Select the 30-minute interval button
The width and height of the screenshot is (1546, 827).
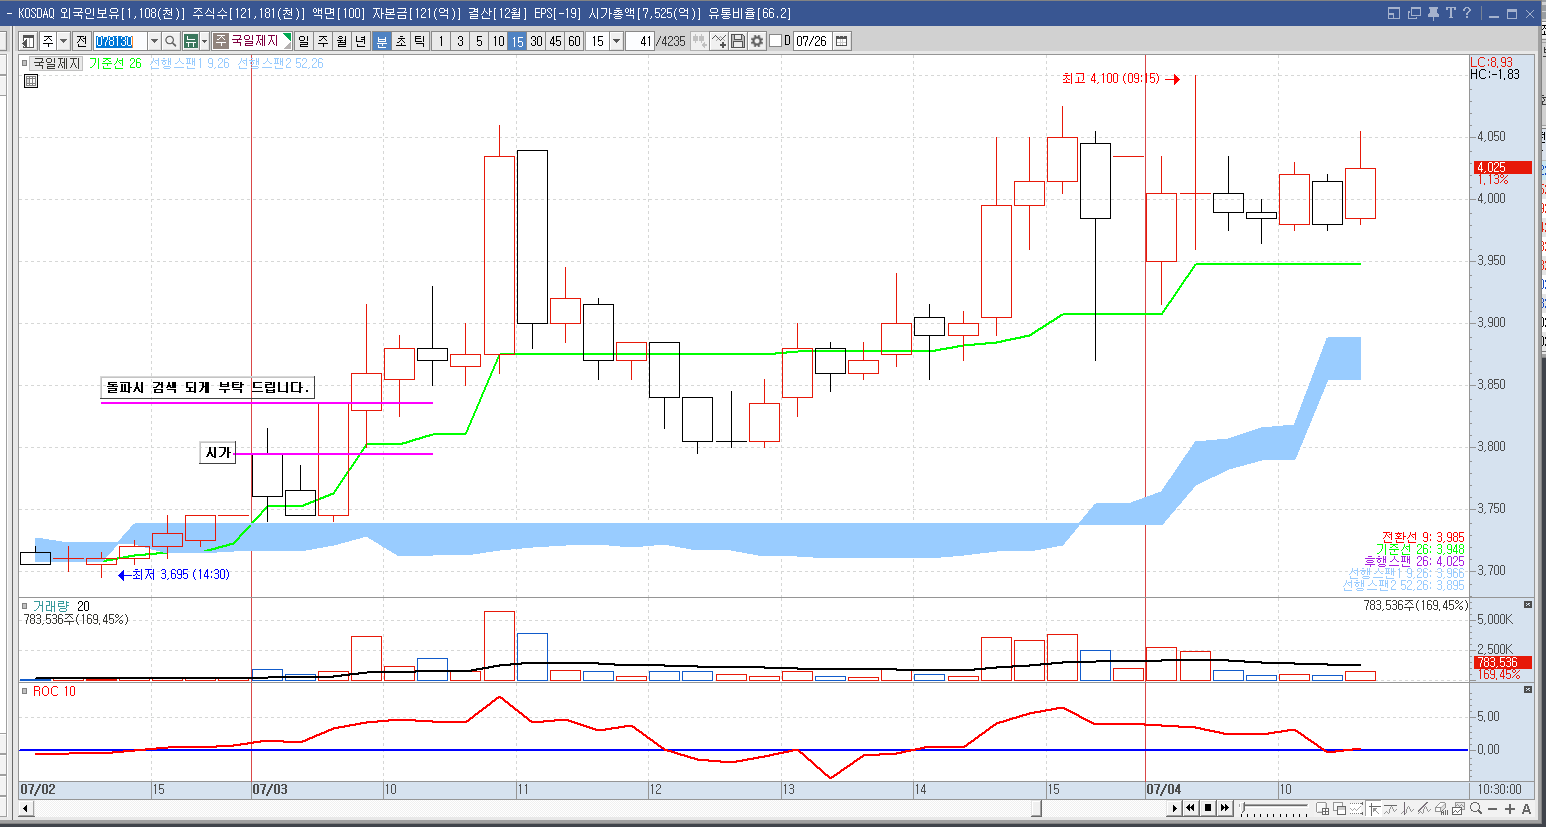(536, 41)
